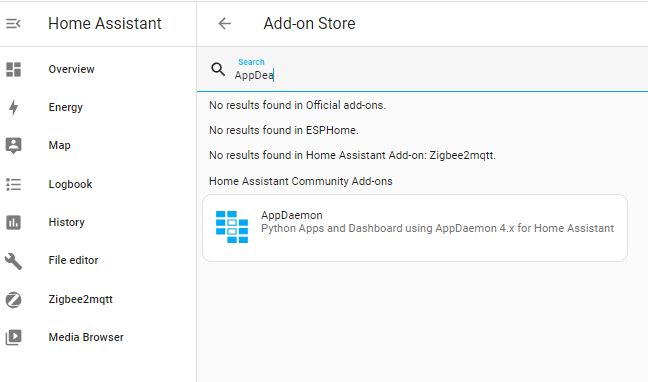
Task: Click 'Home Assistant Community Add-ons' heading
Action: (x=301, y=181)
